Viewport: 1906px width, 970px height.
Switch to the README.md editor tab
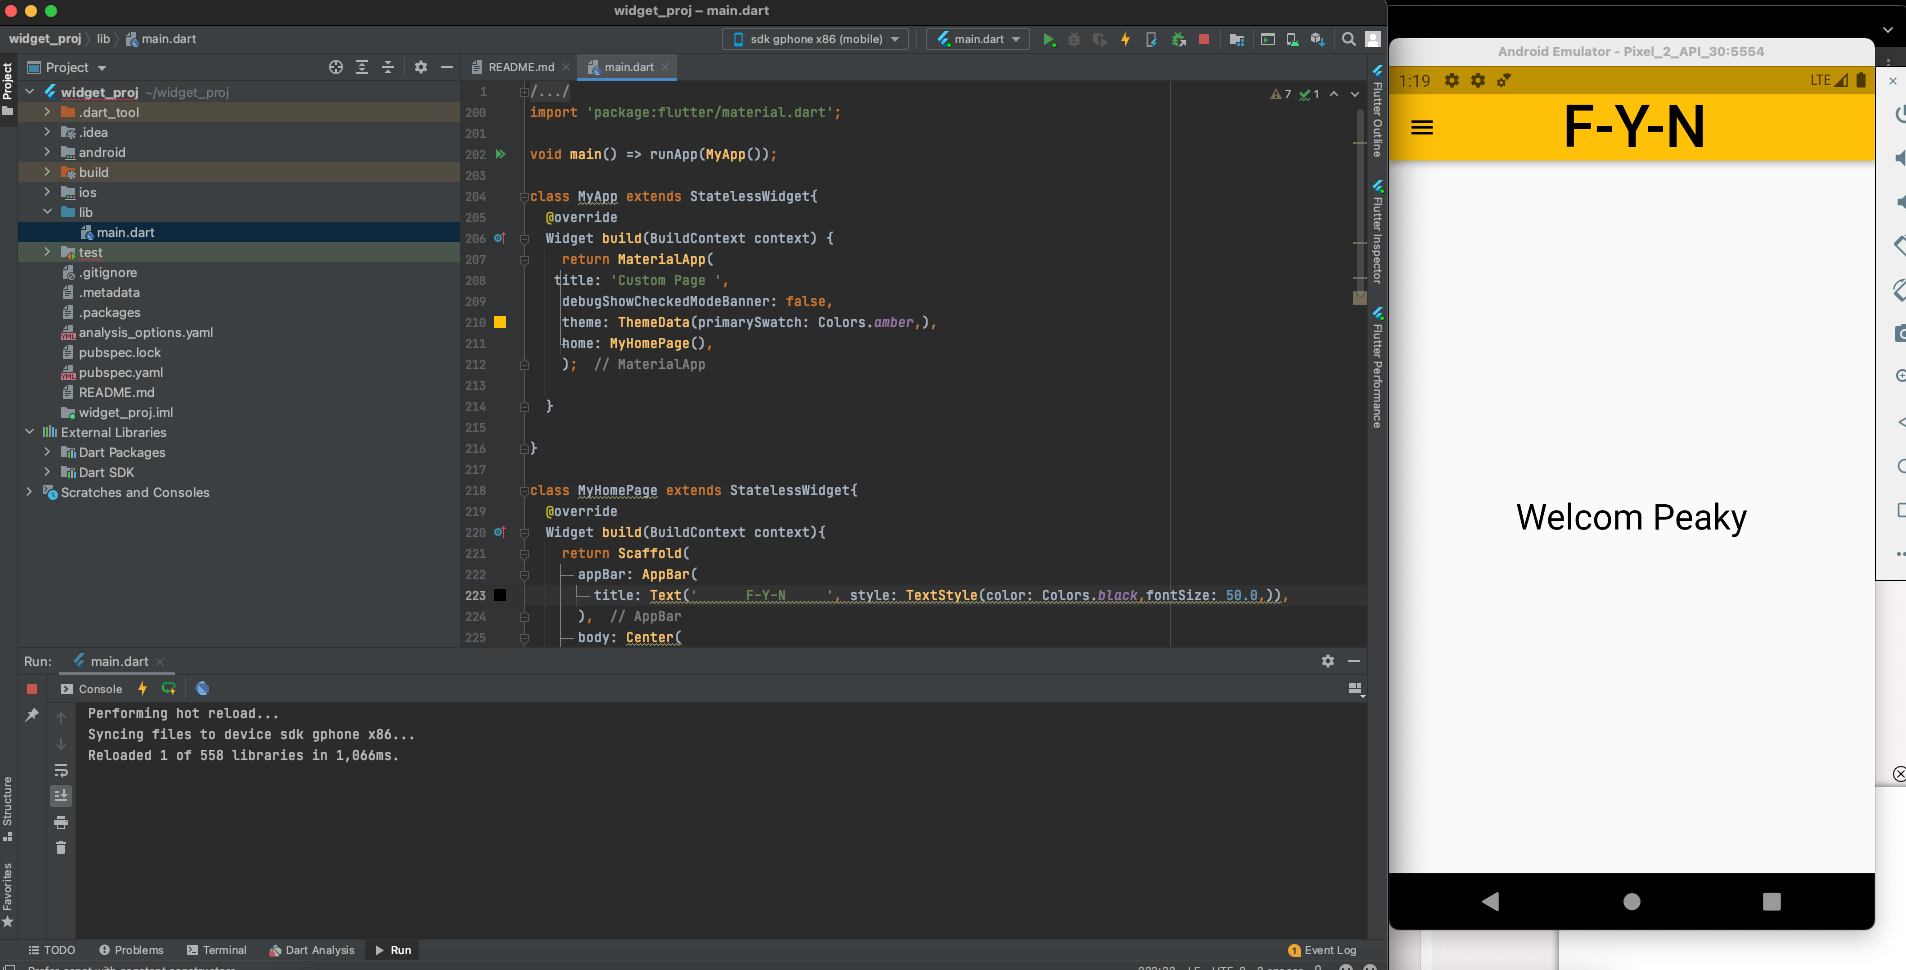[x=520, y=67]
